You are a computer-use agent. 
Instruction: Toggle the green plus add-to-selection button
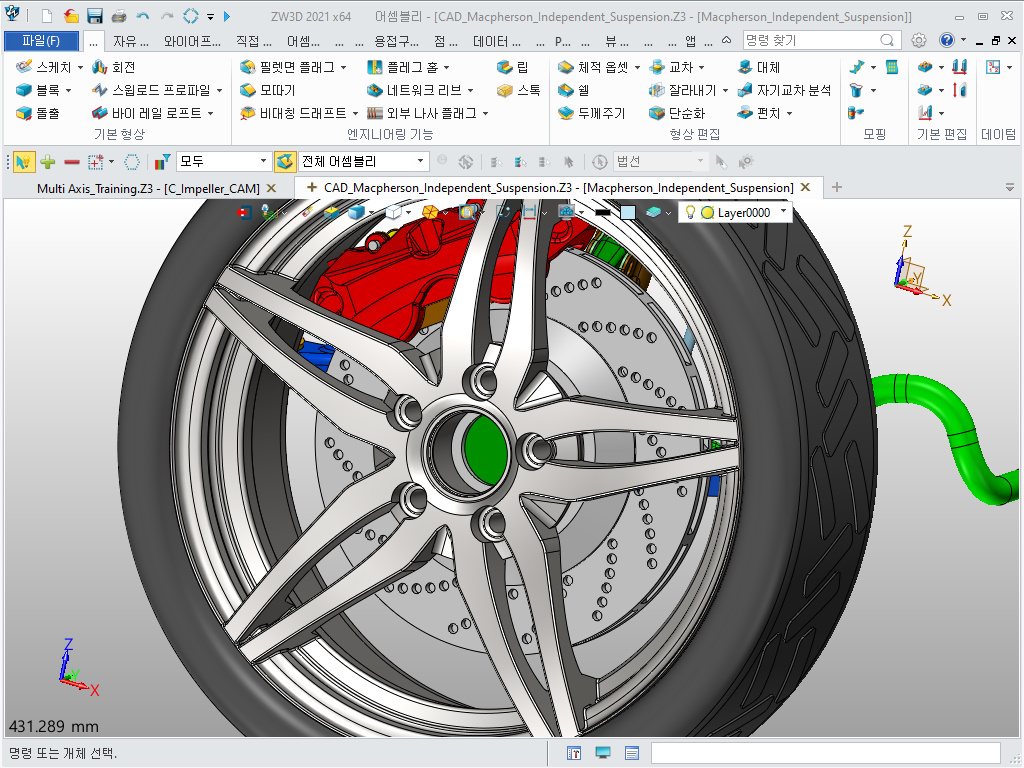click(x=48, y=161)
